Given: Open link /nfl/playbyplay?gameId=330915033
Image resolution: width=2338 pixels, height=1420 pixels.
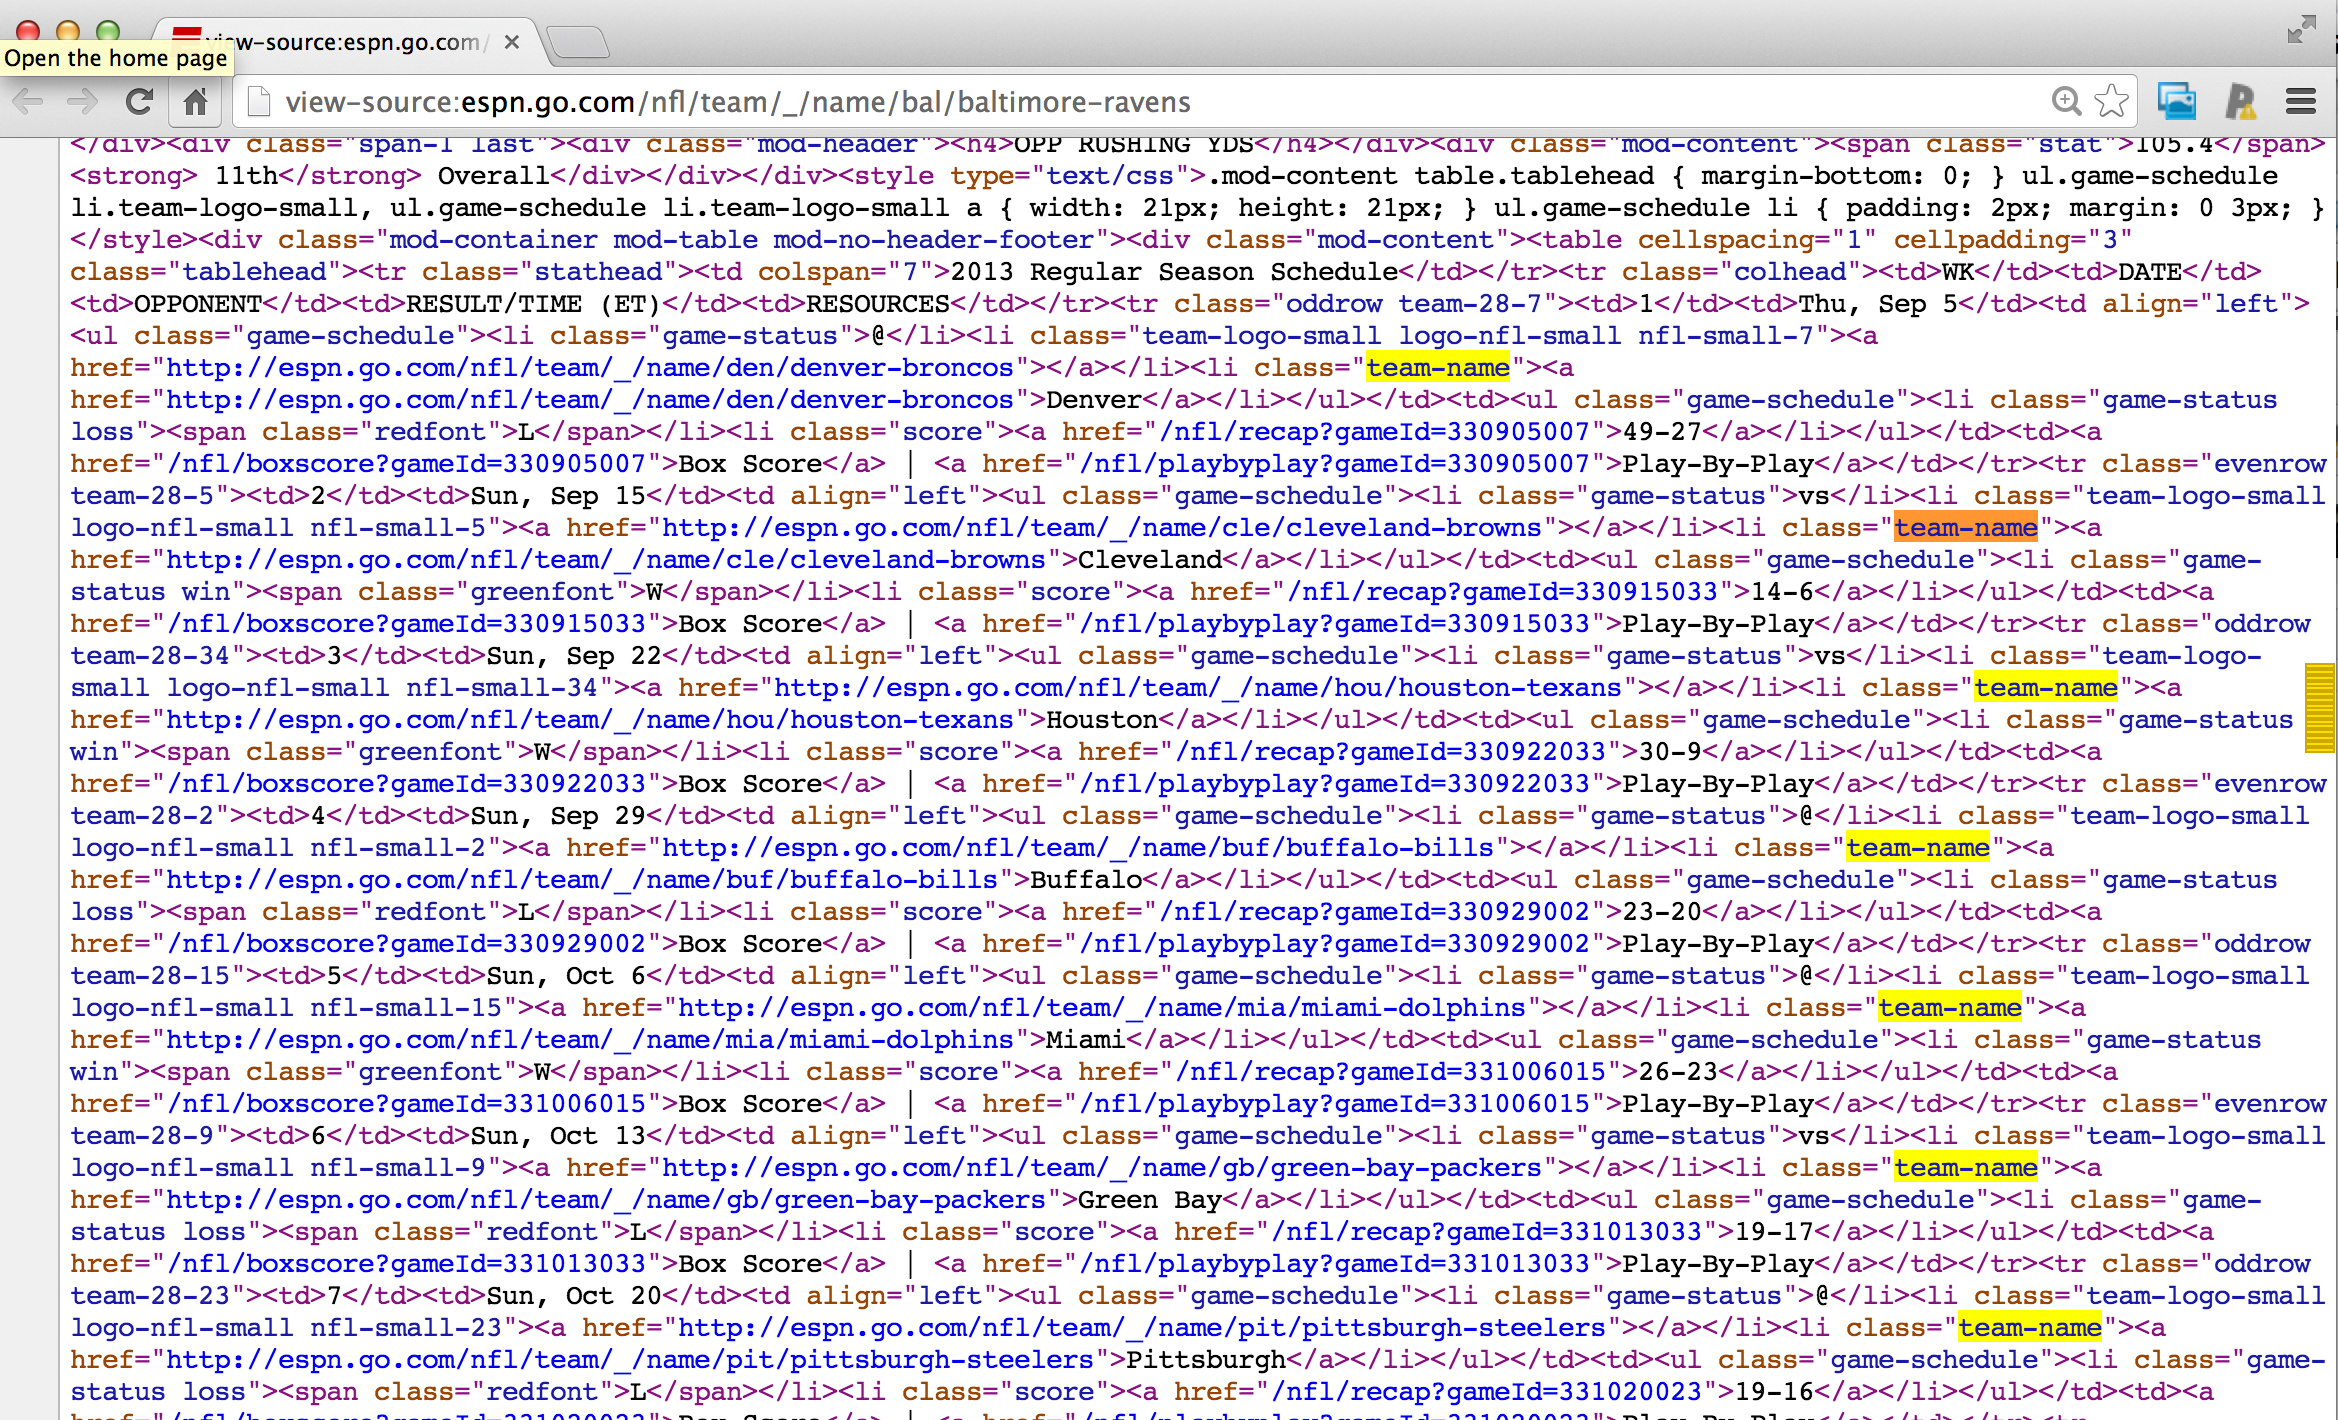Looking at the screenshot, I should (1334, 624).
